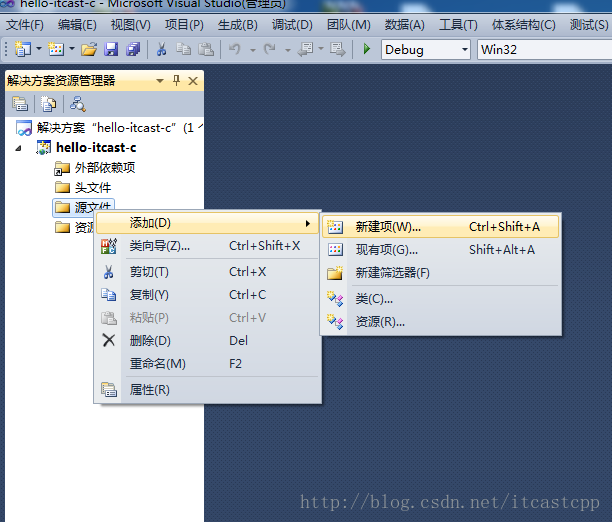Open the 编辑(E) menu
The width and height of the screenshot is (612, 522).
click(77, 25)
